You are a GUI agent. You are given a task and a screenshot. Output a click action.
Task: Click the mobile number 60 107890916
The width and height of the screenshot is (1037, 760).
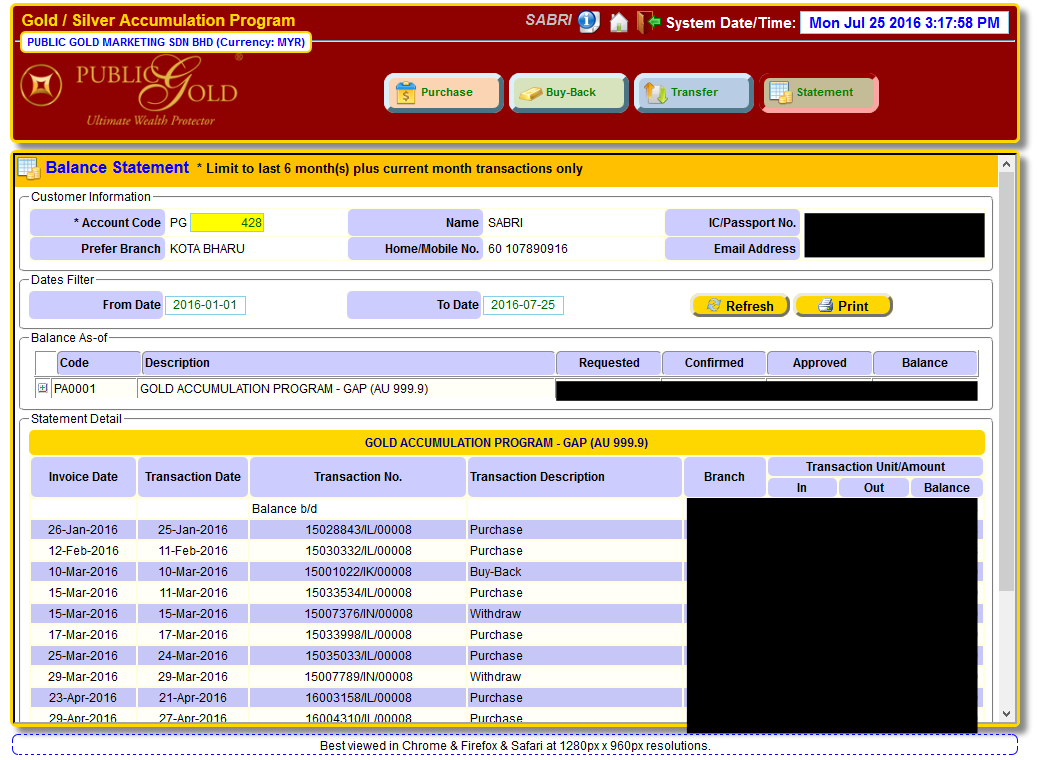tap(528, 249)
